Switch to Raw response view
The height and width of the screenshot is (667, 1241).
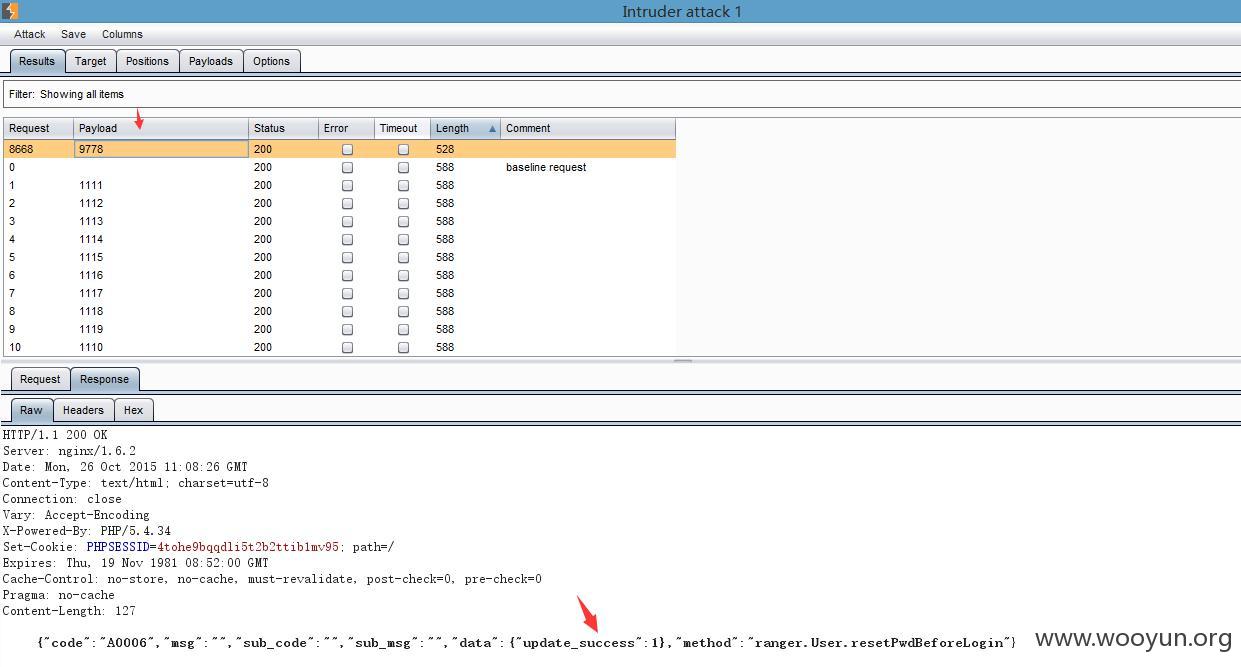coord(31,410)
